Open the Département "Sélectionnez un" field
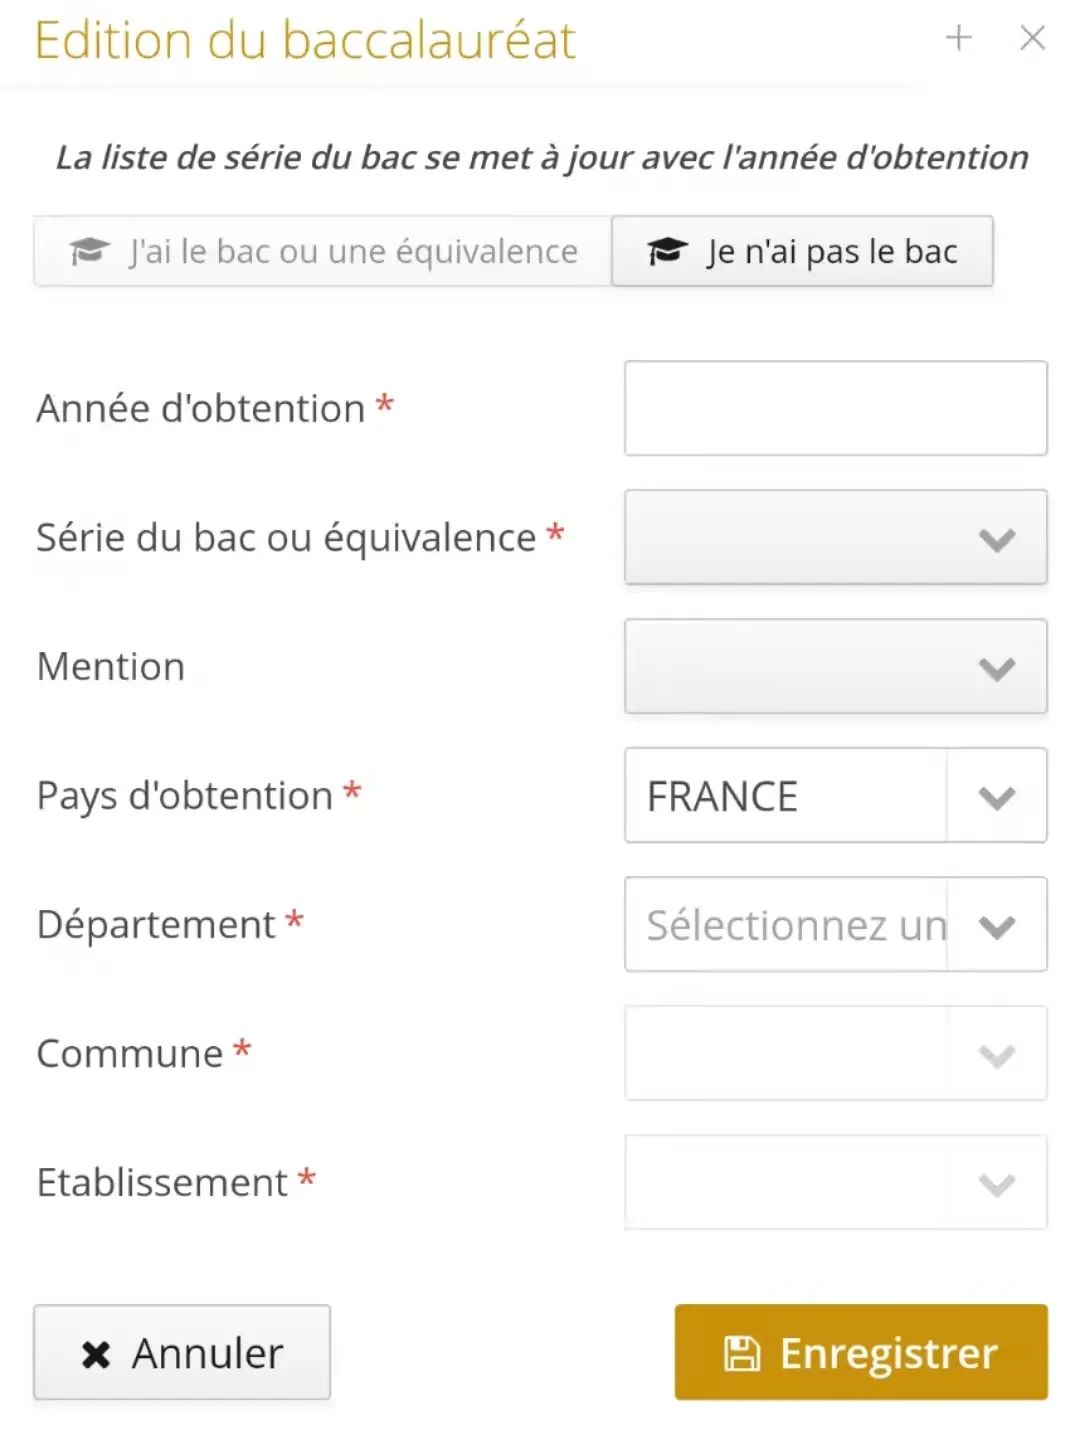 click(786, 924)
